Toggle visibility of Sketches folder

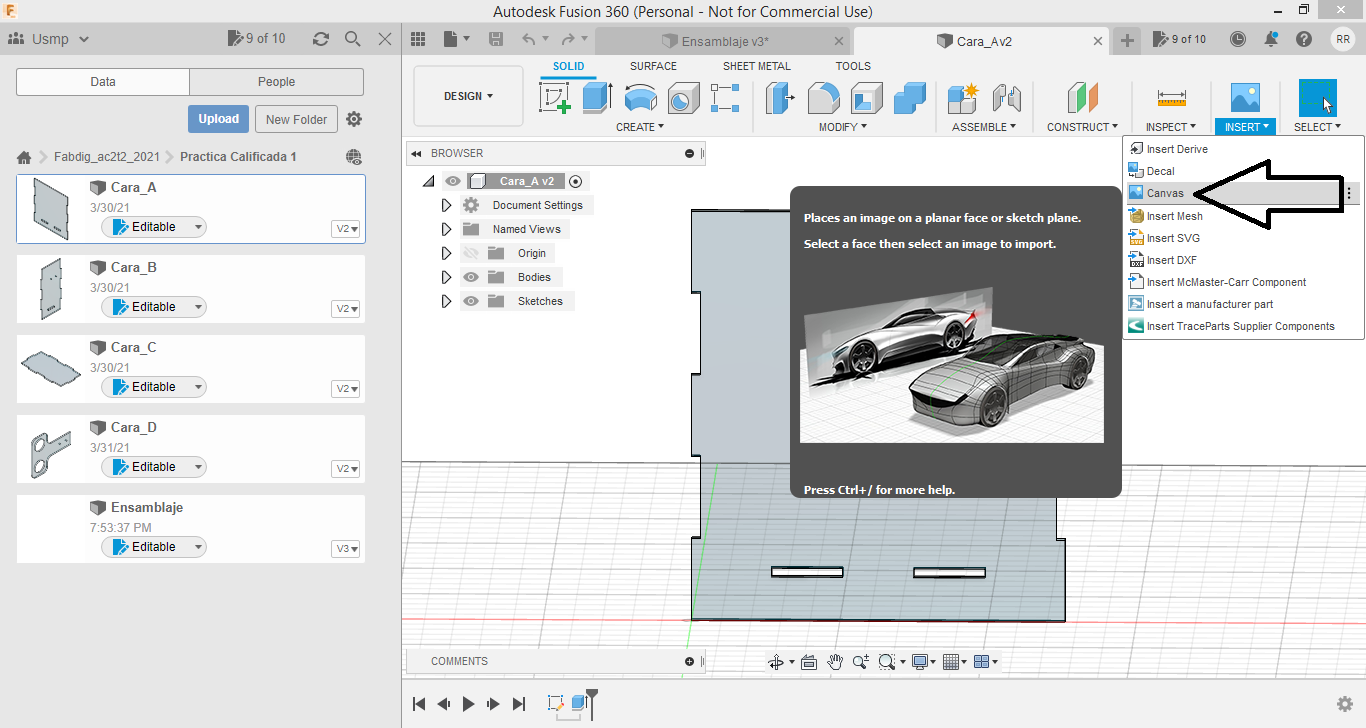click(x=470, y=301)
